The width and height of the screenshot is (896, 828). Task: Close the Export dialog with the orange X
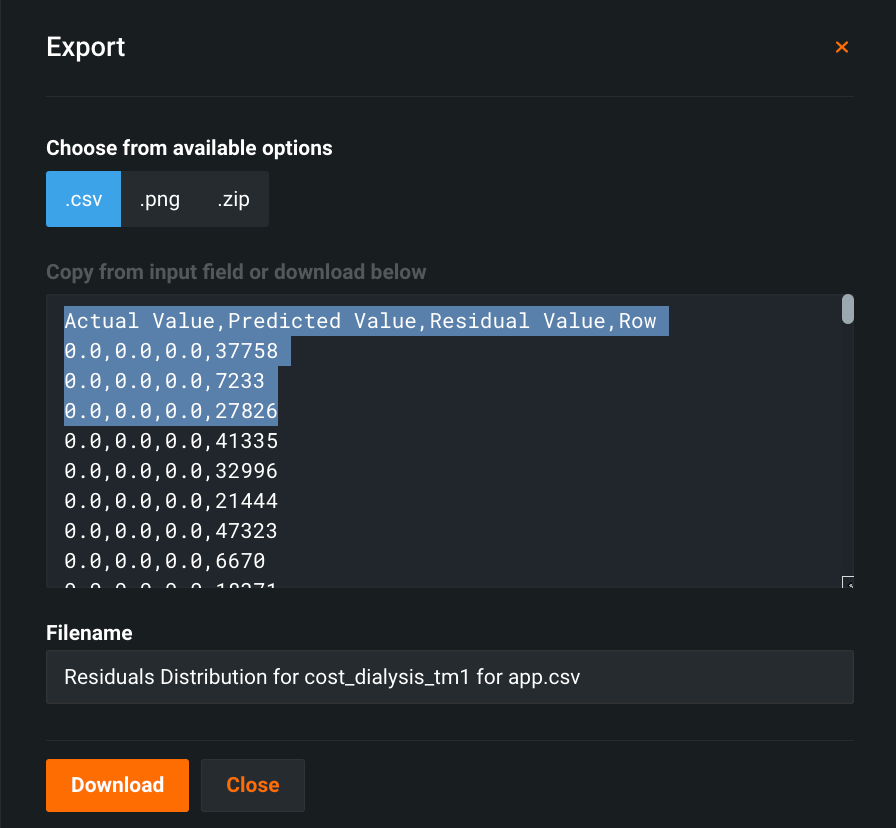coord(842,47)
